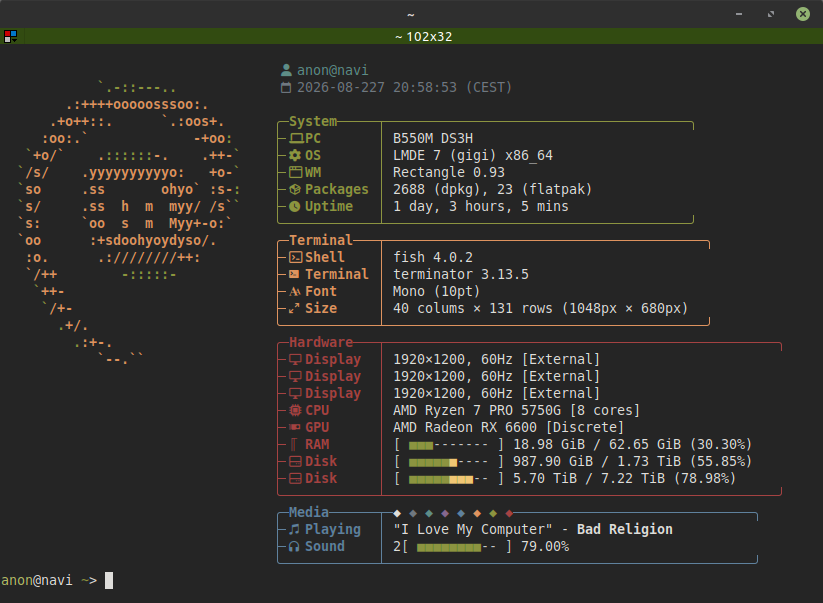Click the white diamond color swatch
823x603 pixels.
coord(397,513)
